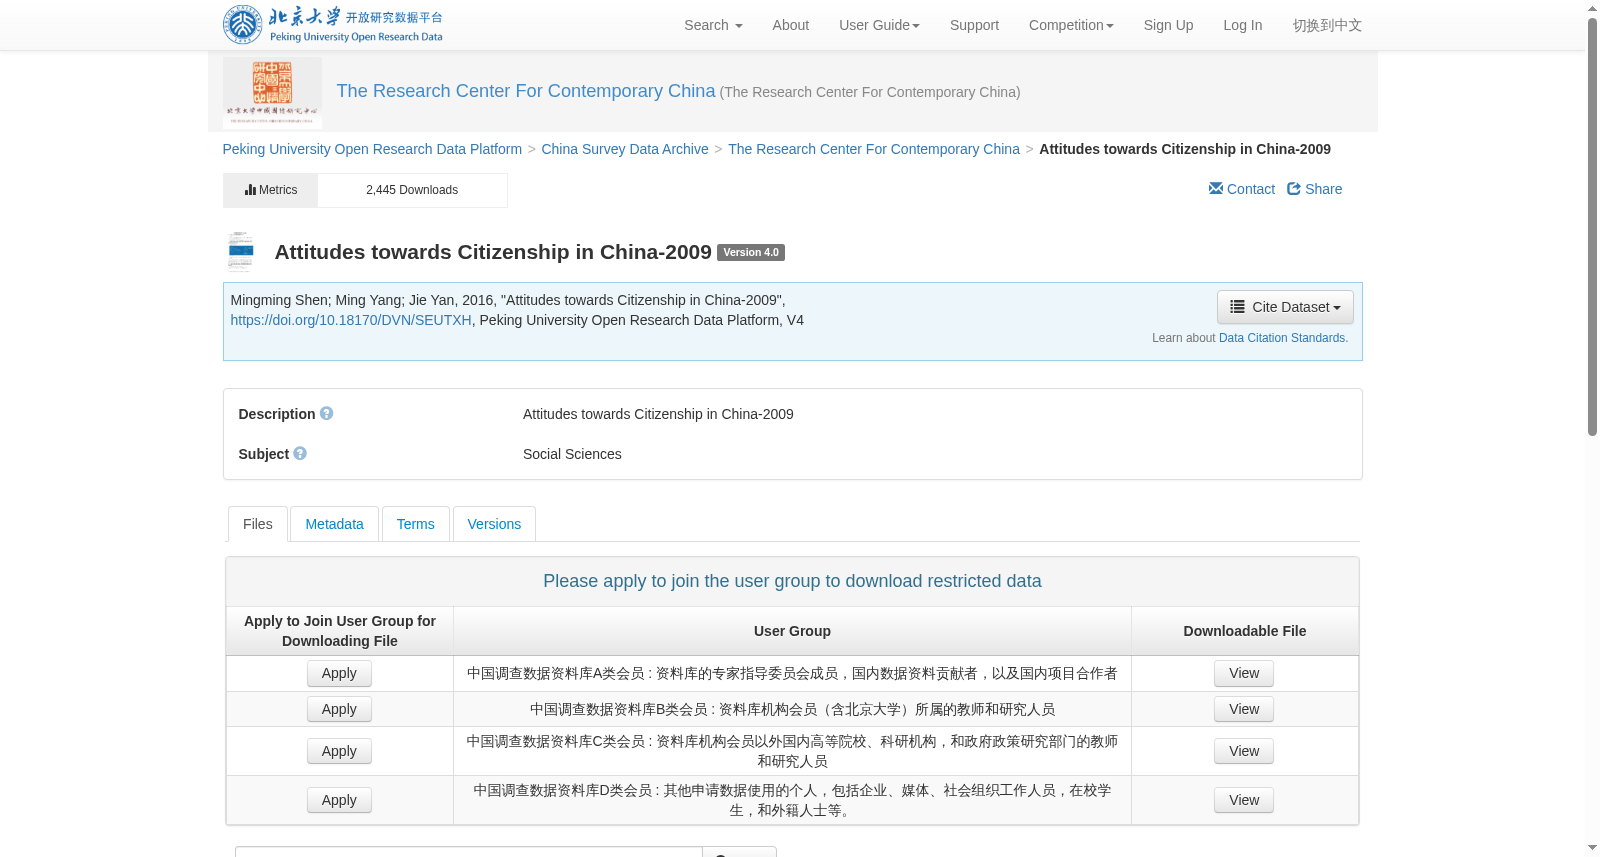Click the Contact envelope link
This screenshot has height=857, width=1600.
tap(1242, 189)
